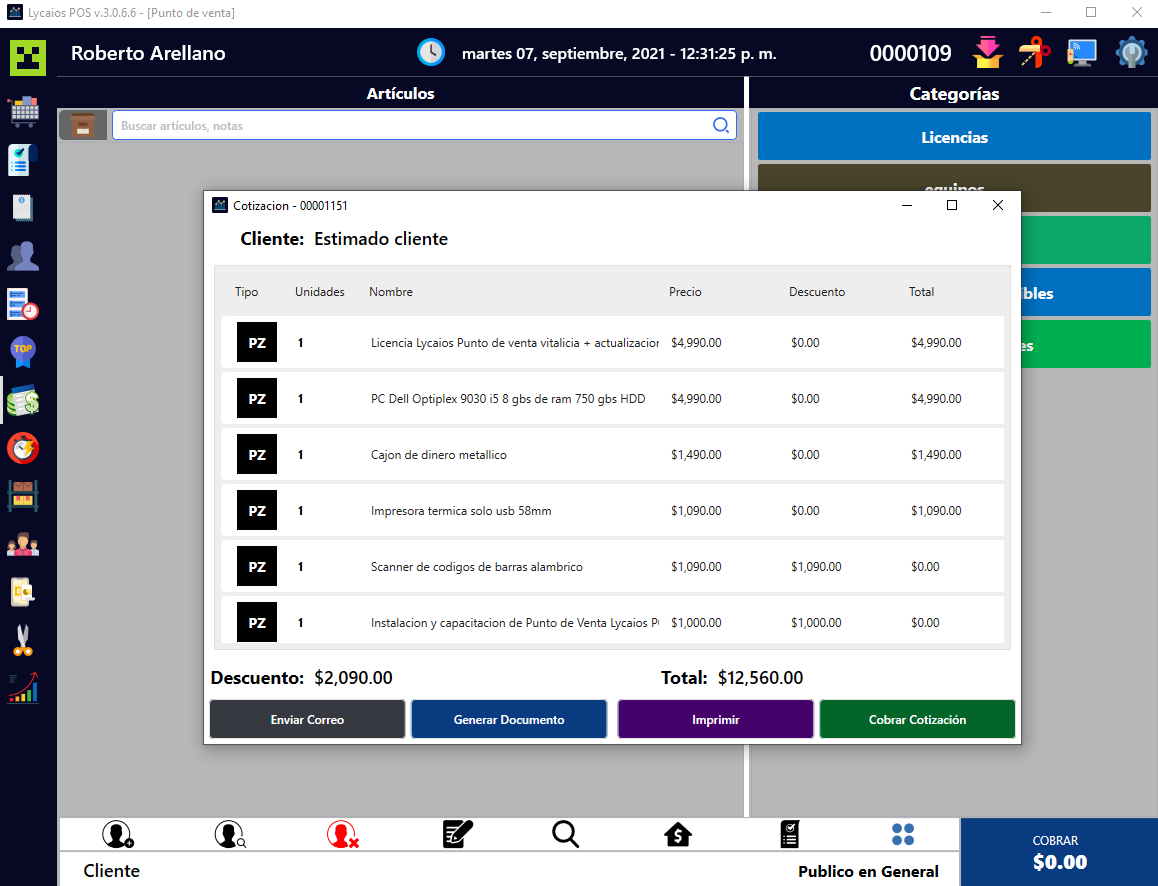Click the TOP badge icon in sidebar
Screen dimensions: 1158x886
24,351
